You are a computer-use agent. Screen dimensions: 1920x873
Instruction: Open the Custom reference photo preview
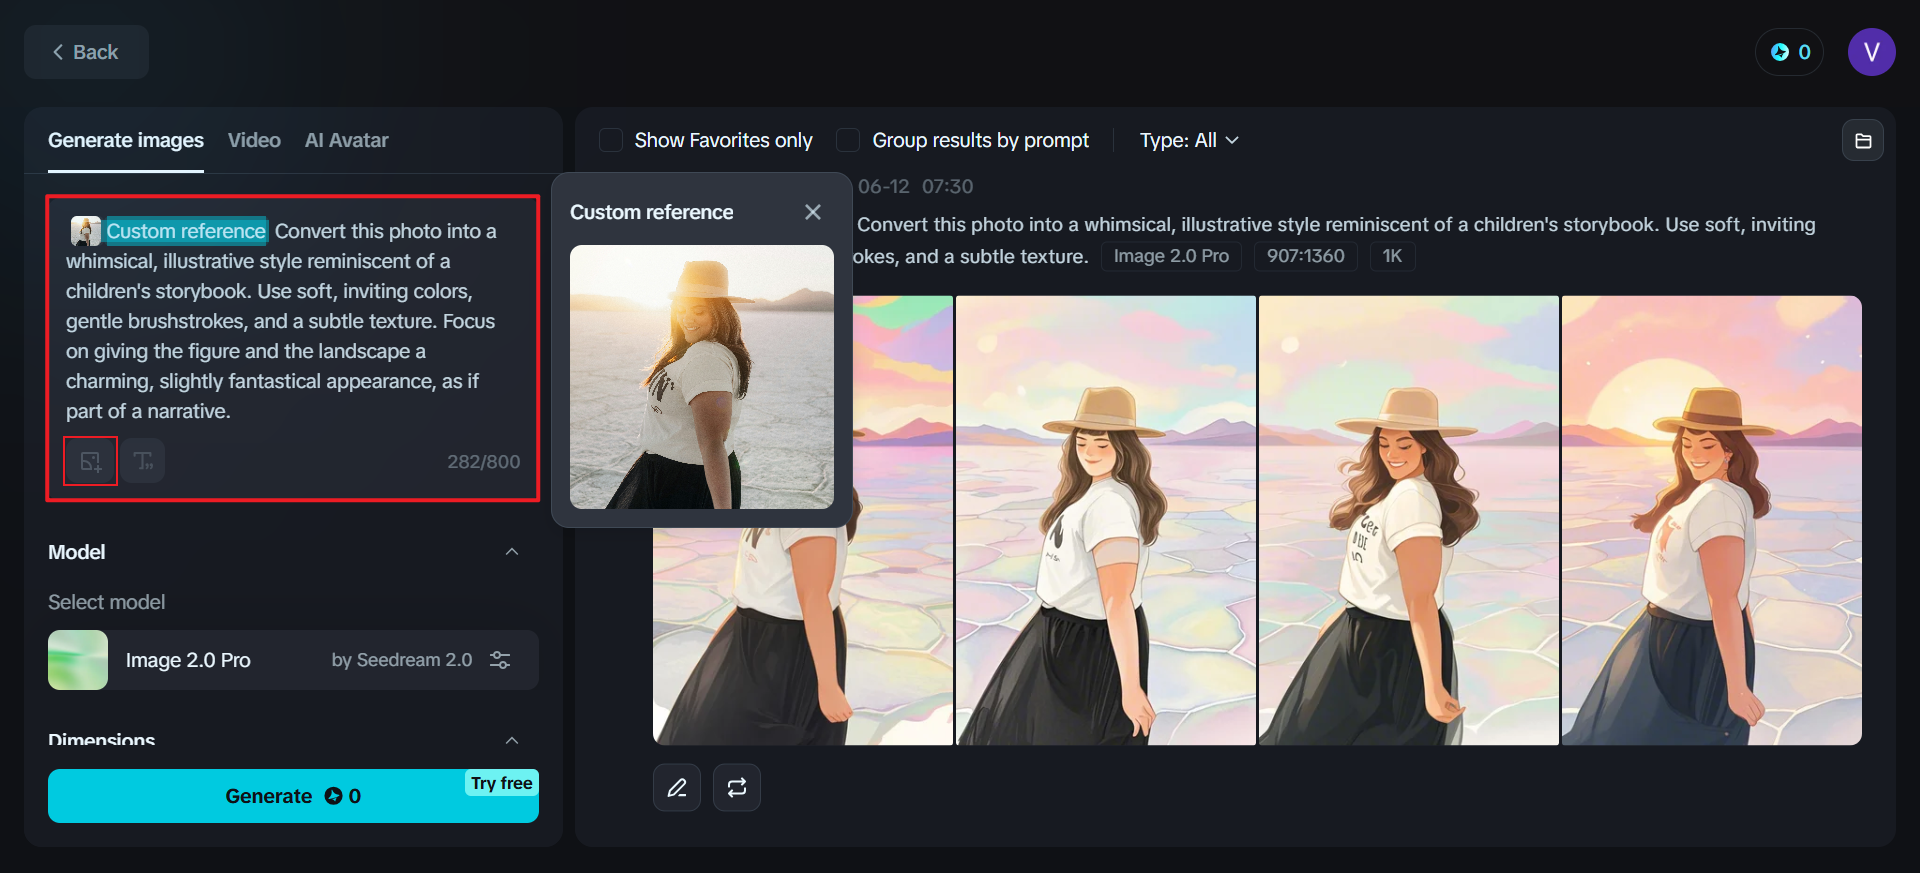[702, 377]
